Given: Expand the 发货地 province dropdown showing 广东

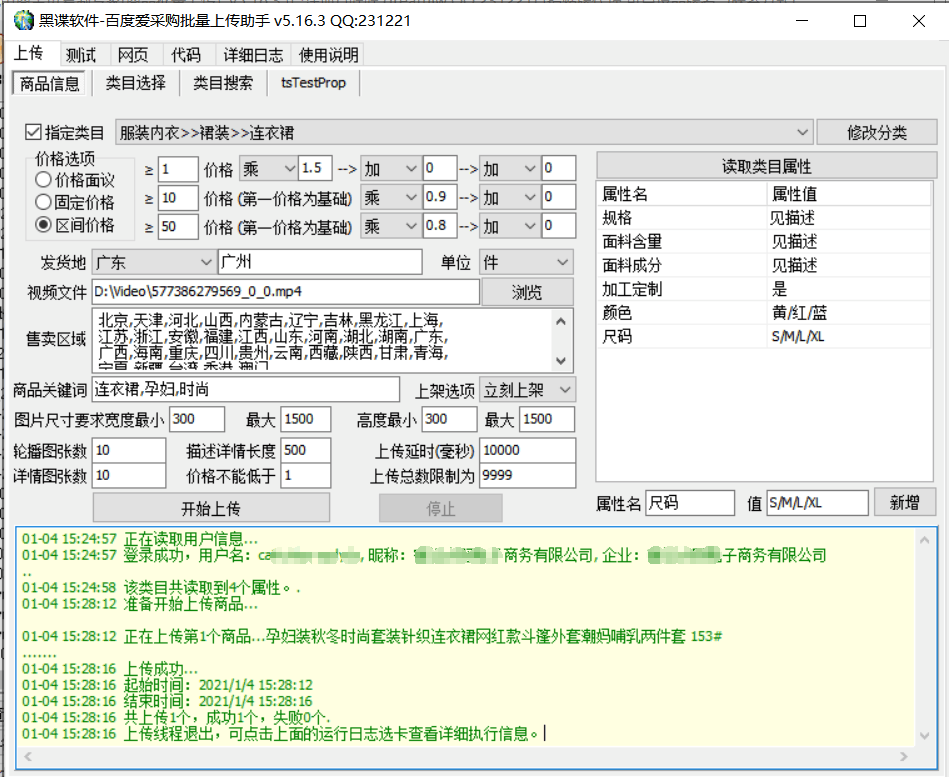Looking at the screenshot, I should click(154, 262).
